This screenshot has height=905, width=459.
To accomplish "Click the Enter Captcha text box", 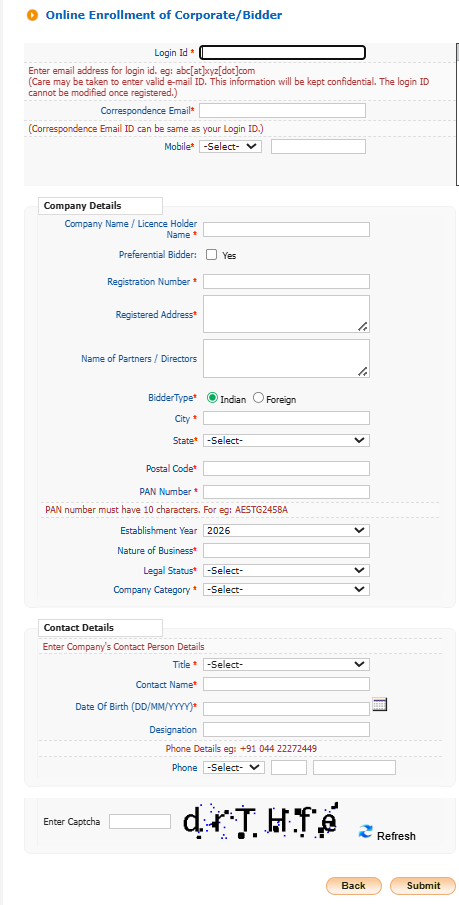I will [x=140, y=821].
